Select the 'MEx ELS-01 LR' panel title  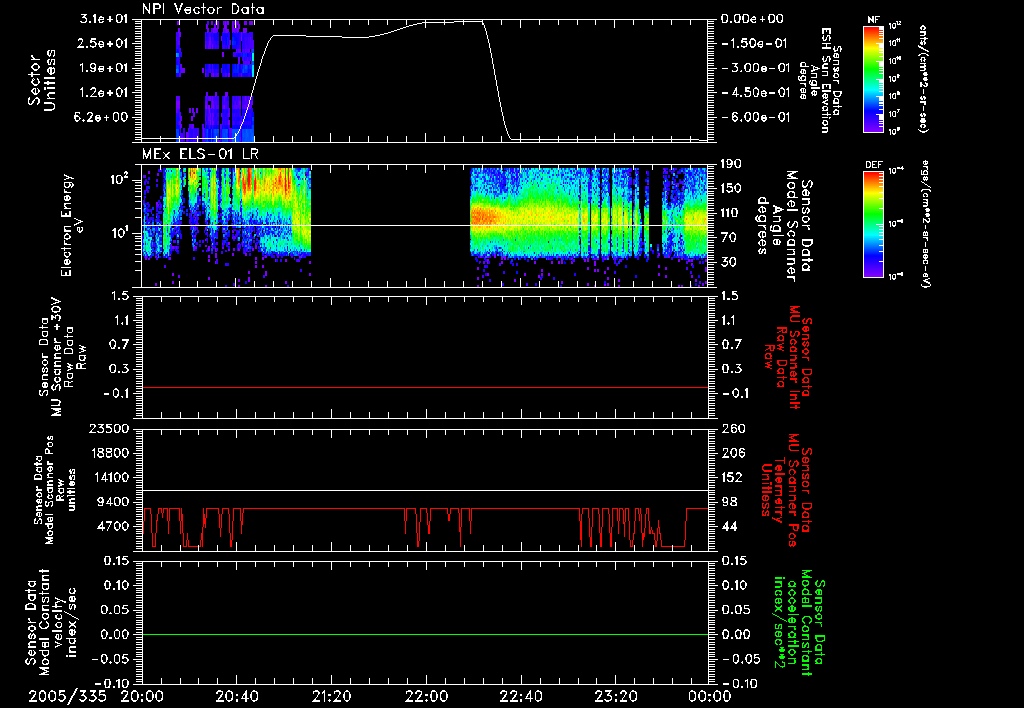(x=200, y=154)
